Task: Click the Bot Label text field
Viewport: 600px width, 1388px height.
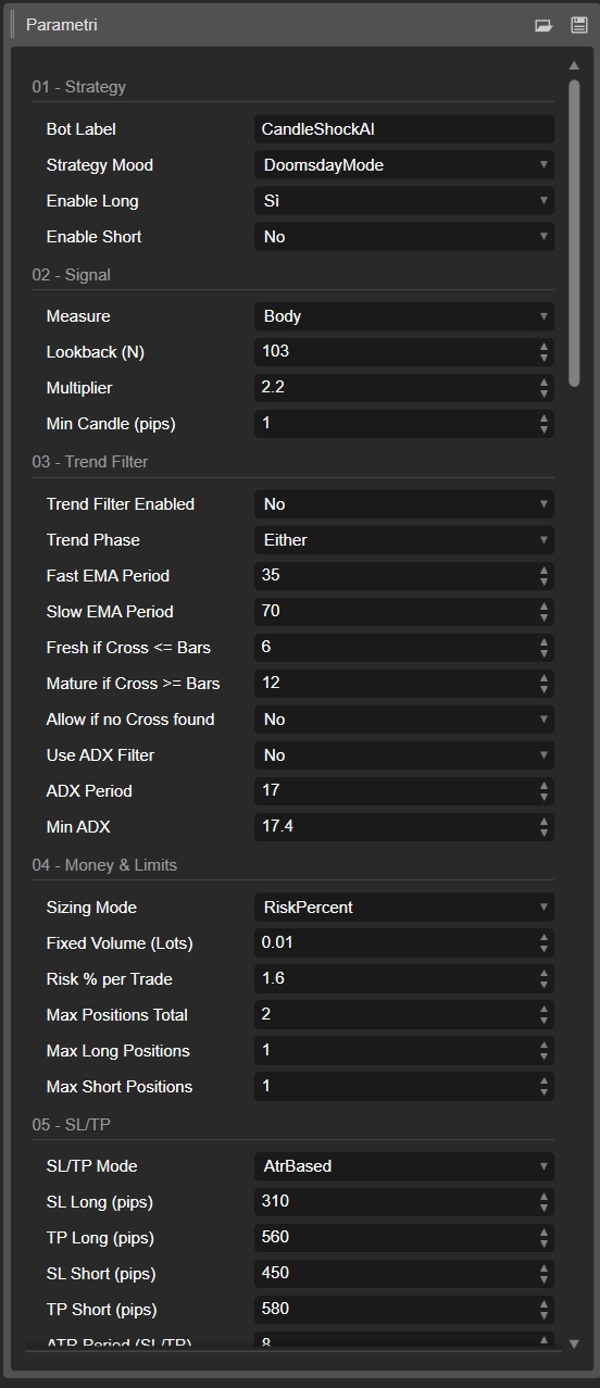Action: [x=403, y=129]
